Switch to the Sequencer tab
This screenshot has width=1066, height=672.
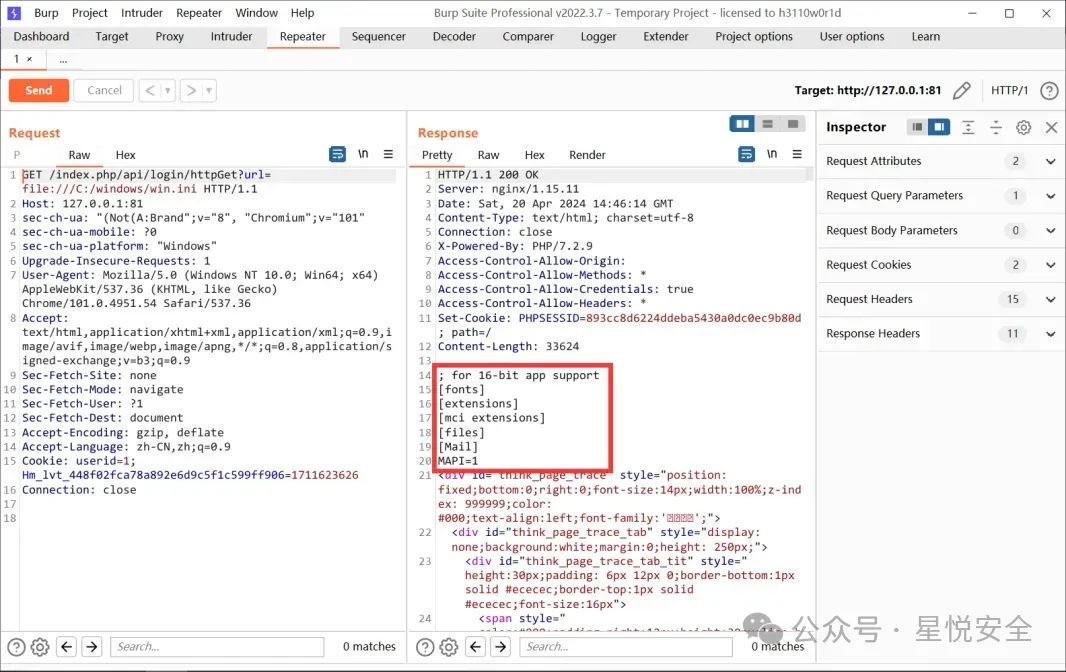(x=379, y=37)
